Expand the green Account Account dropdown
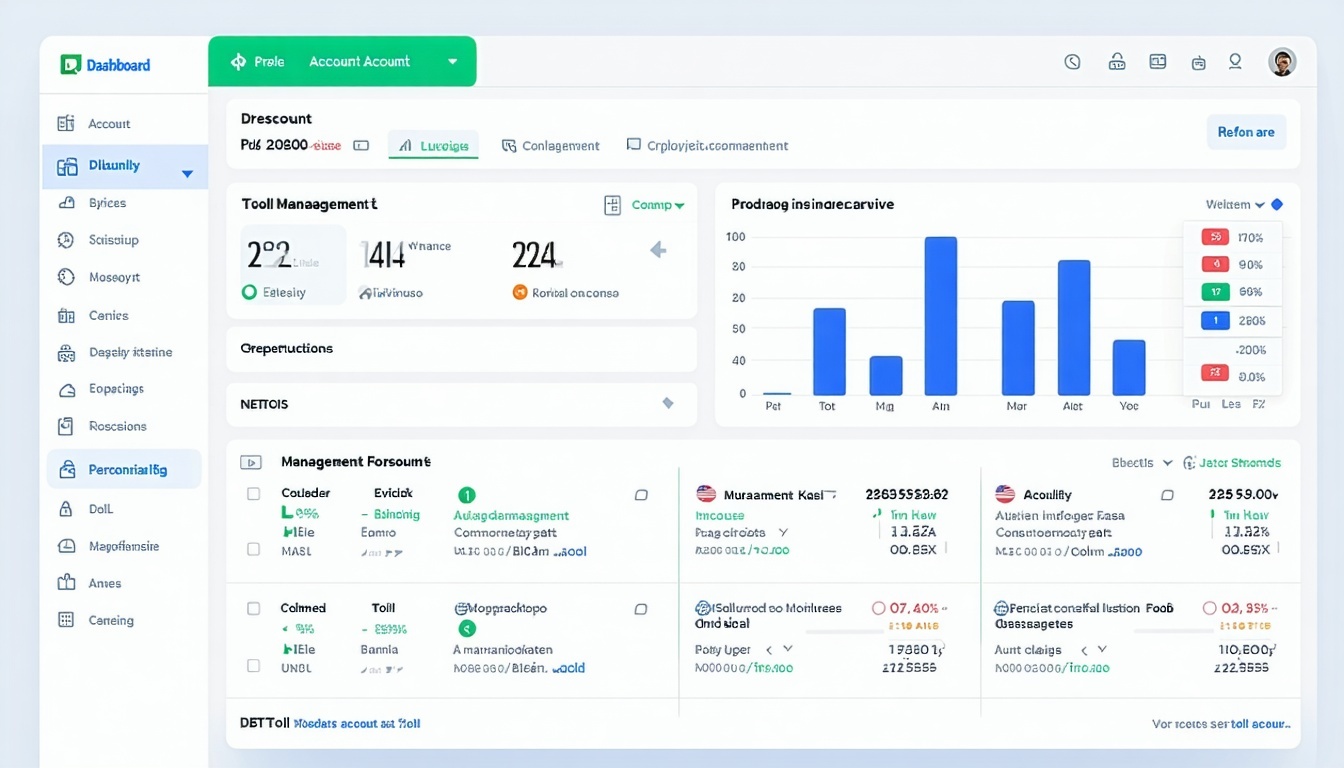The height and width of the screenshot is (768, 1344). (452, 61)
